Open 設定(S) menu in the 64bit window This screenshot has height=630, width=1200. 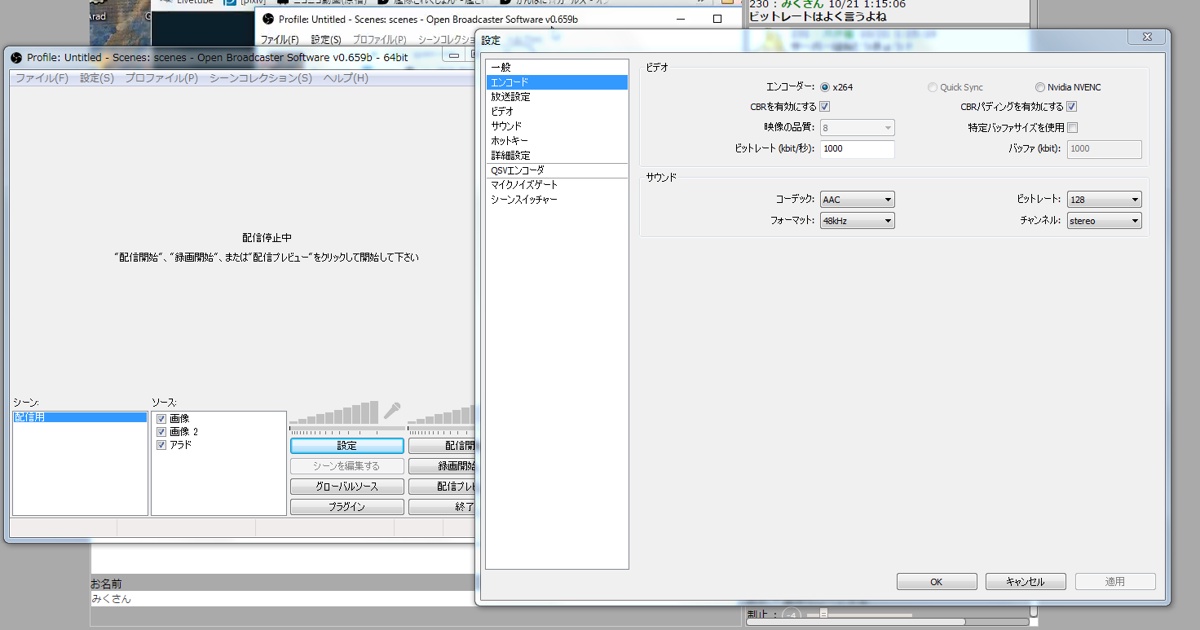coord(97,78)
